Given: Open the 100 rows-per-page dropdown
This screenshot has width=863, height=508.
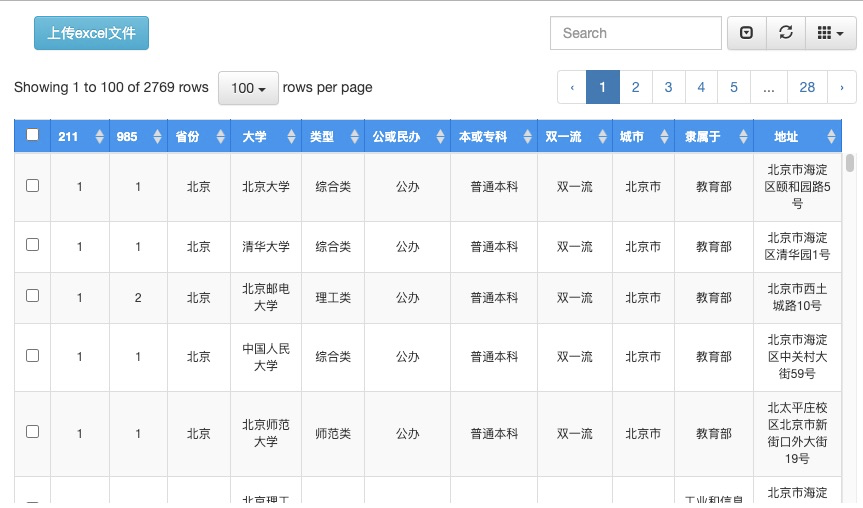Looking at the screenshot, I should pyautogui.click(x=248, y=88).
